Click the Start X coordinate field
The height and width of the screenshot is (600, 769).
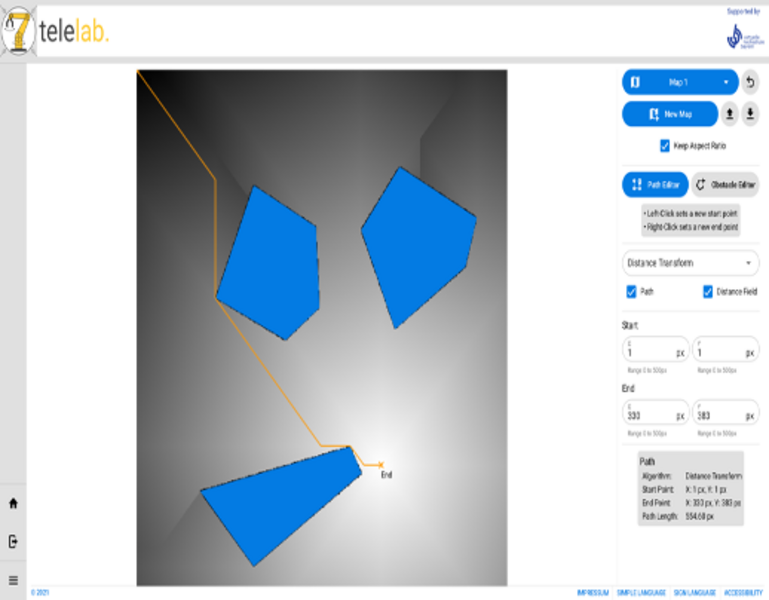click(x=650, y=352)
